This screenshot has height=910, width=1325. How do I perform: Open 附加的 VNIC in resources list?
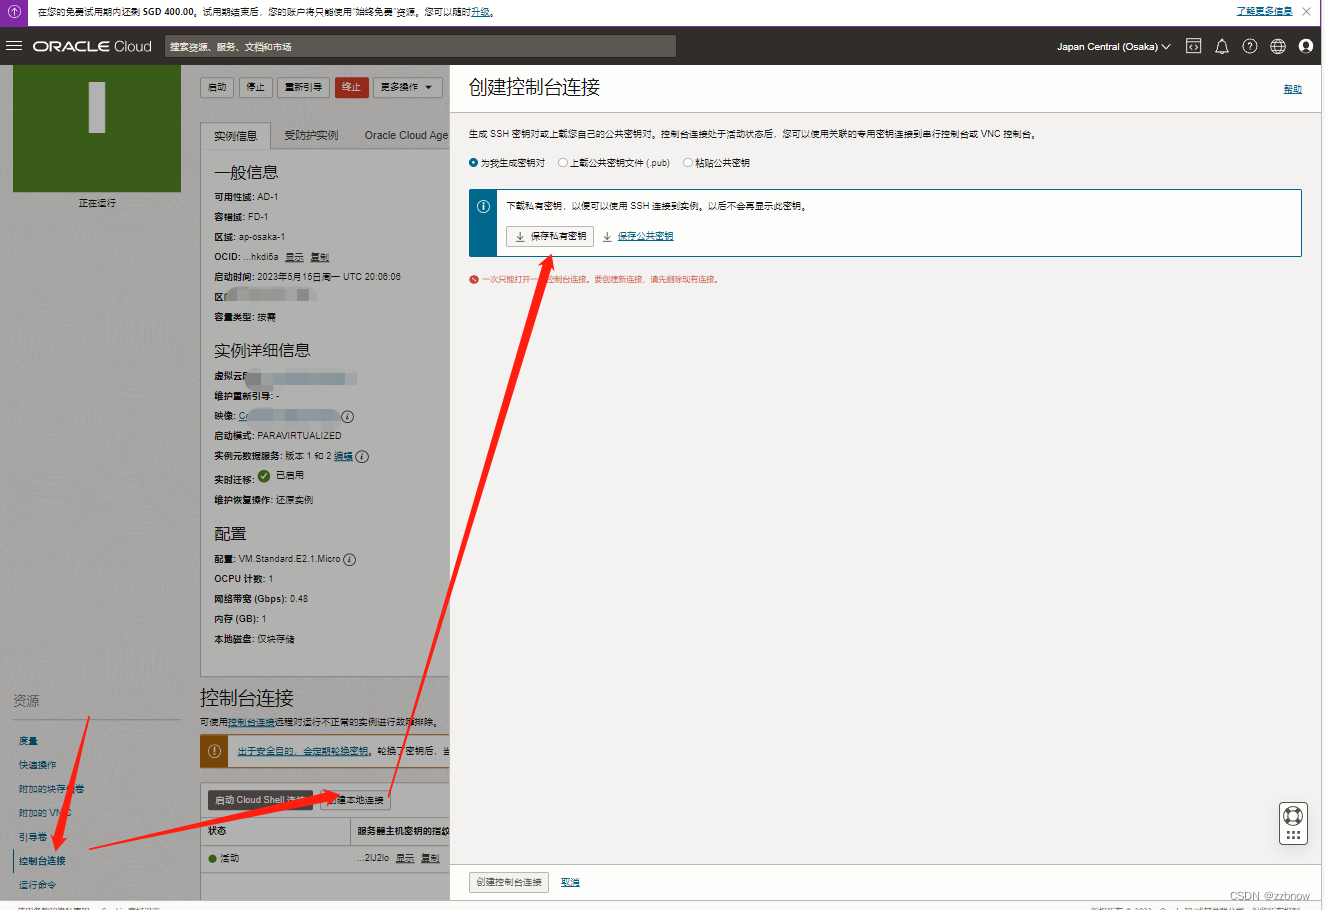45,813
